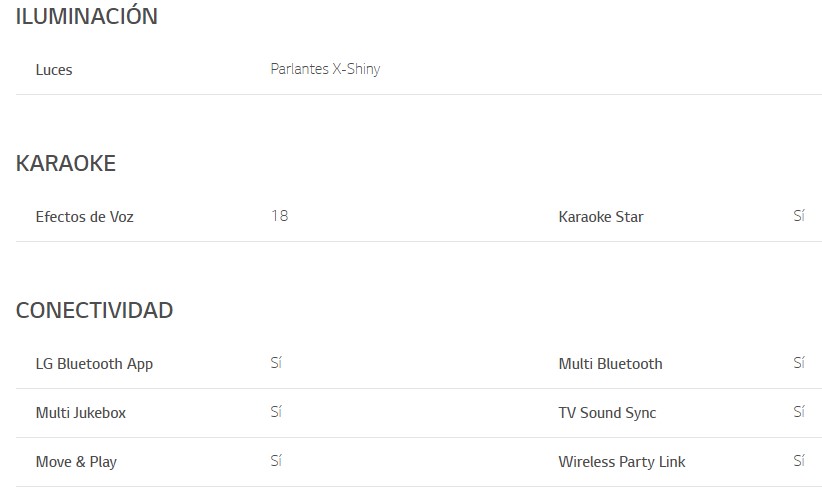Click the KARAOKE section heading
This screenshot has height=489, width=822.
coord(66,164)
